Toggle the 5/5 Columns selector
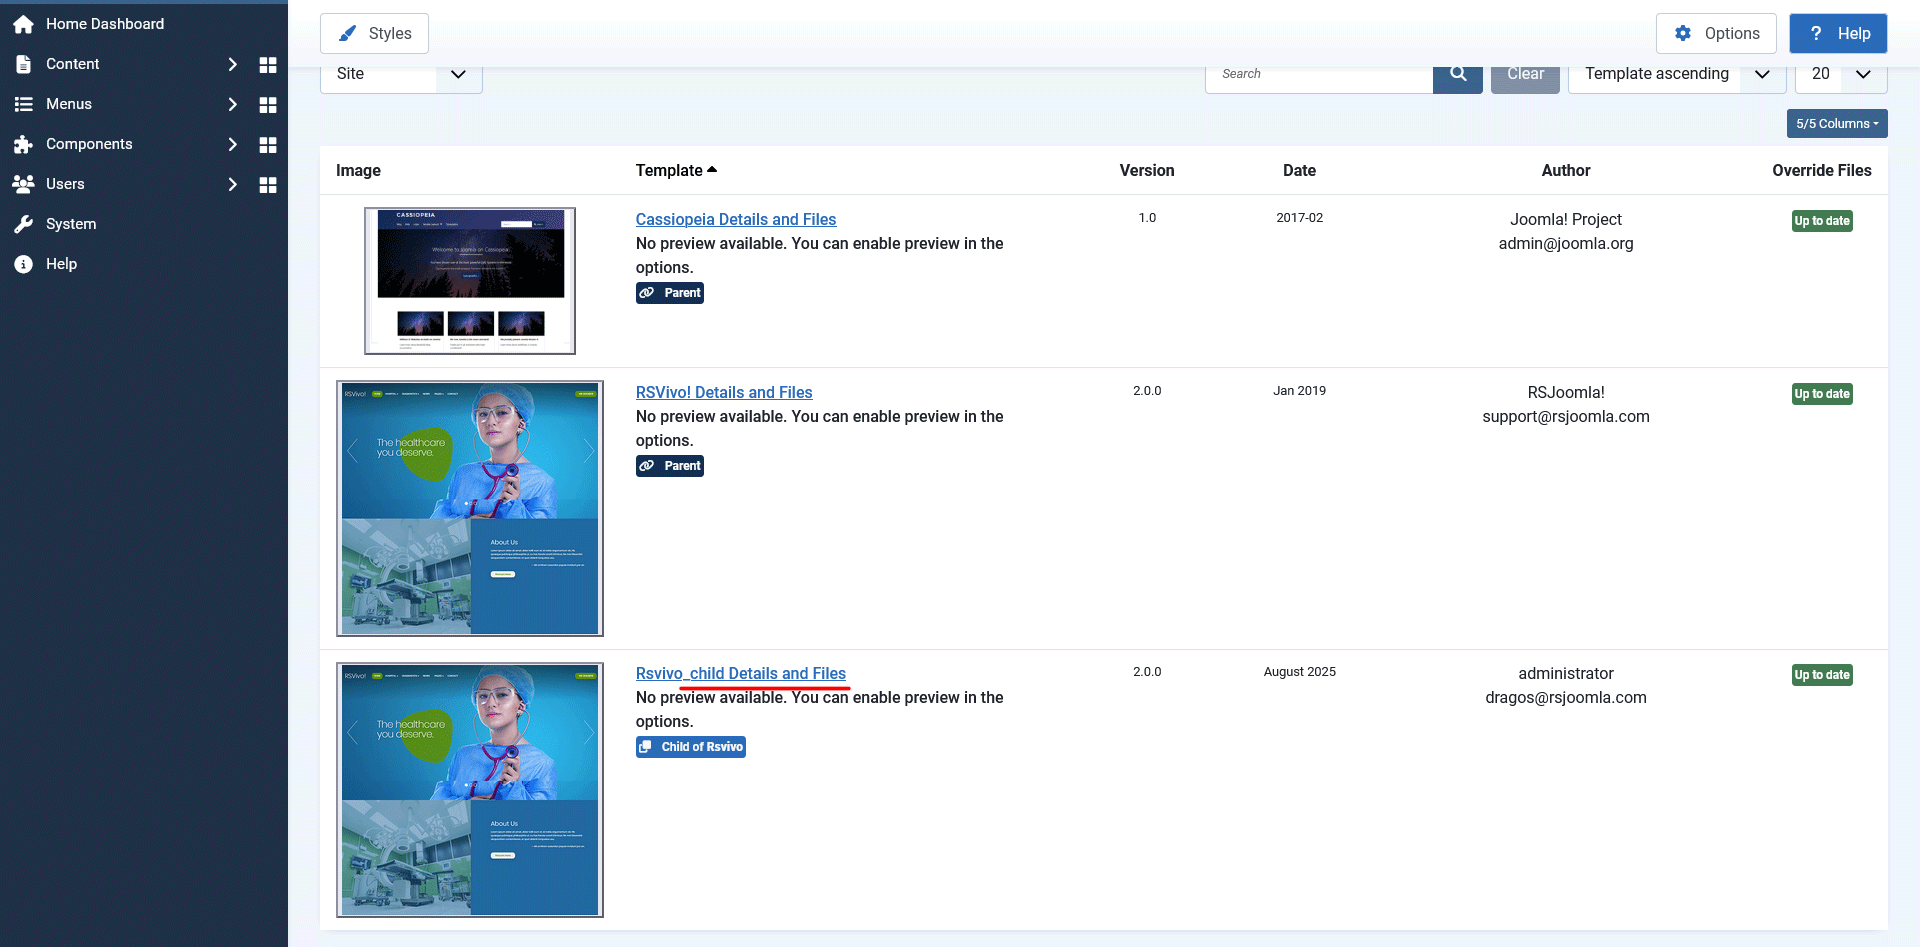This screenshot has height=947, width=1920. [x=1836, y=124]
